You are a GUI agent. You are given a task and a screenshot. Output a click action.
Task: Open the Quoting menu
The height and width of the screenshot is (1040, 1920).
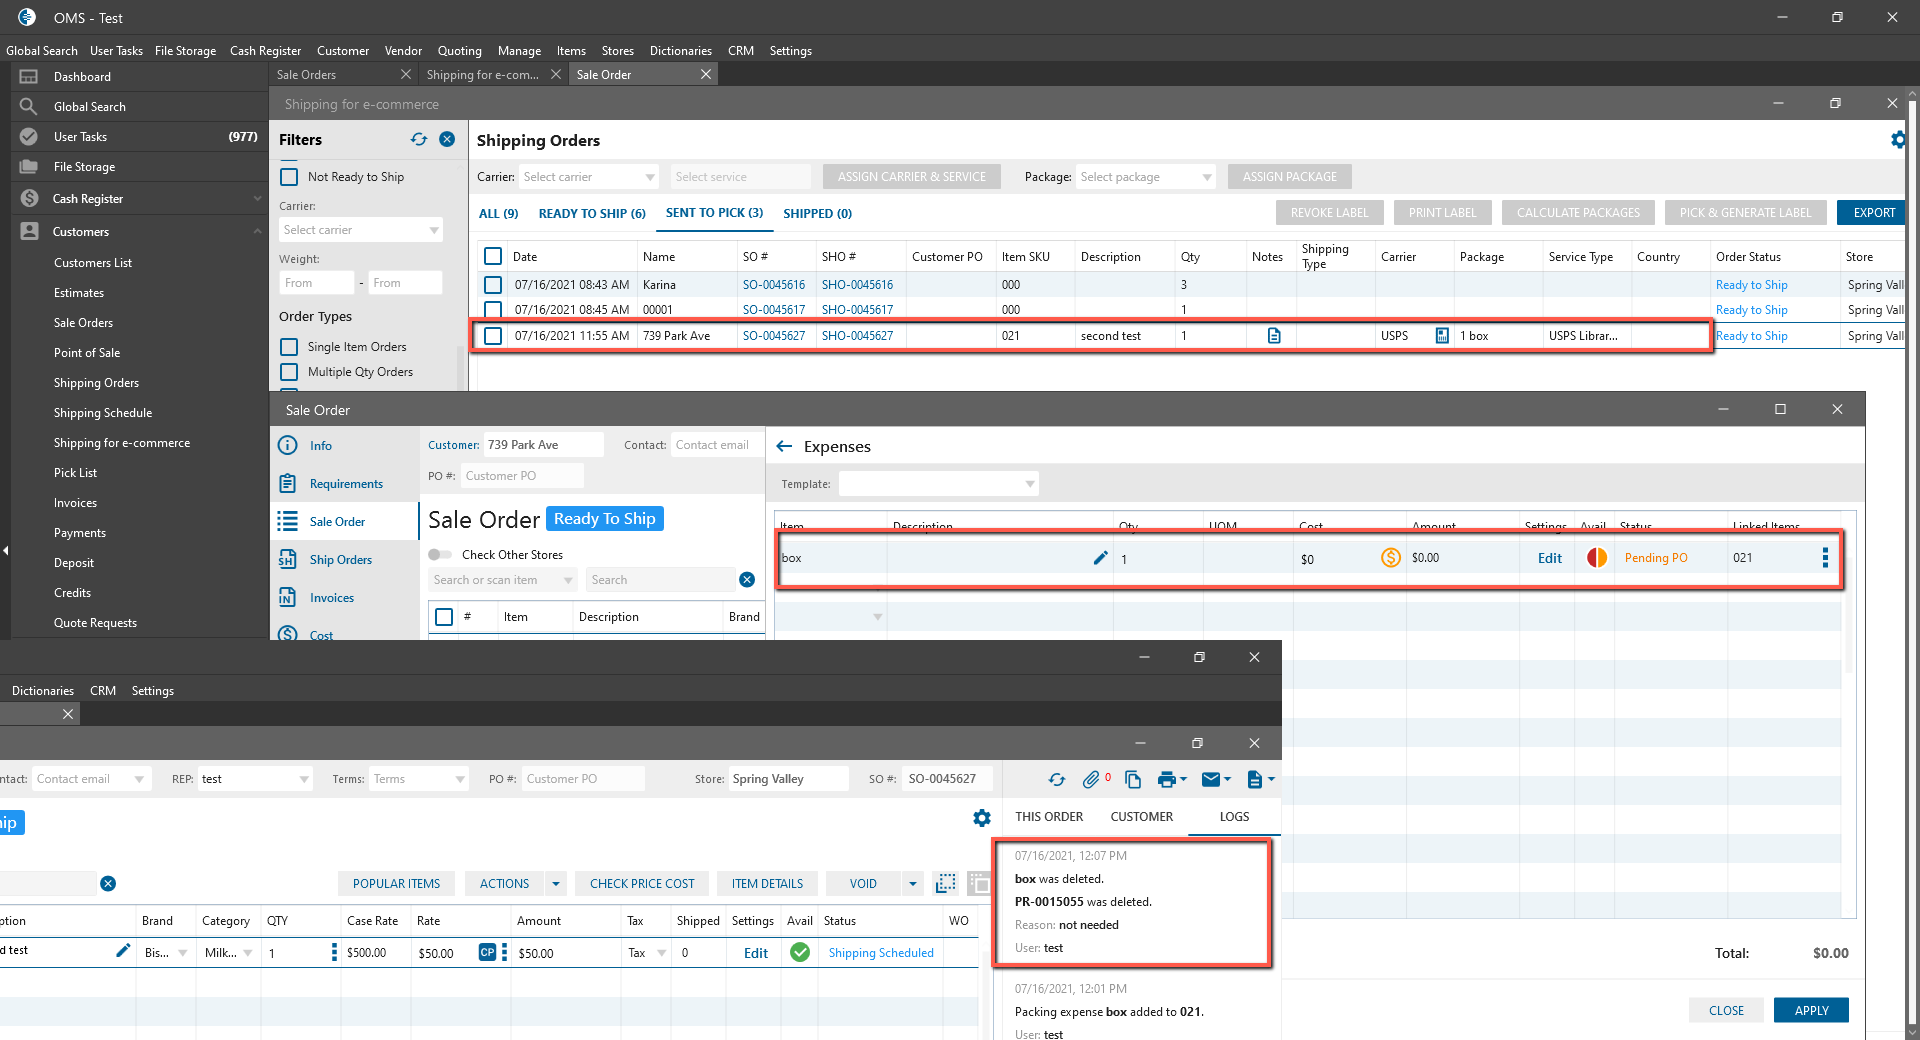pyautogui.click(x=460, y=51)
